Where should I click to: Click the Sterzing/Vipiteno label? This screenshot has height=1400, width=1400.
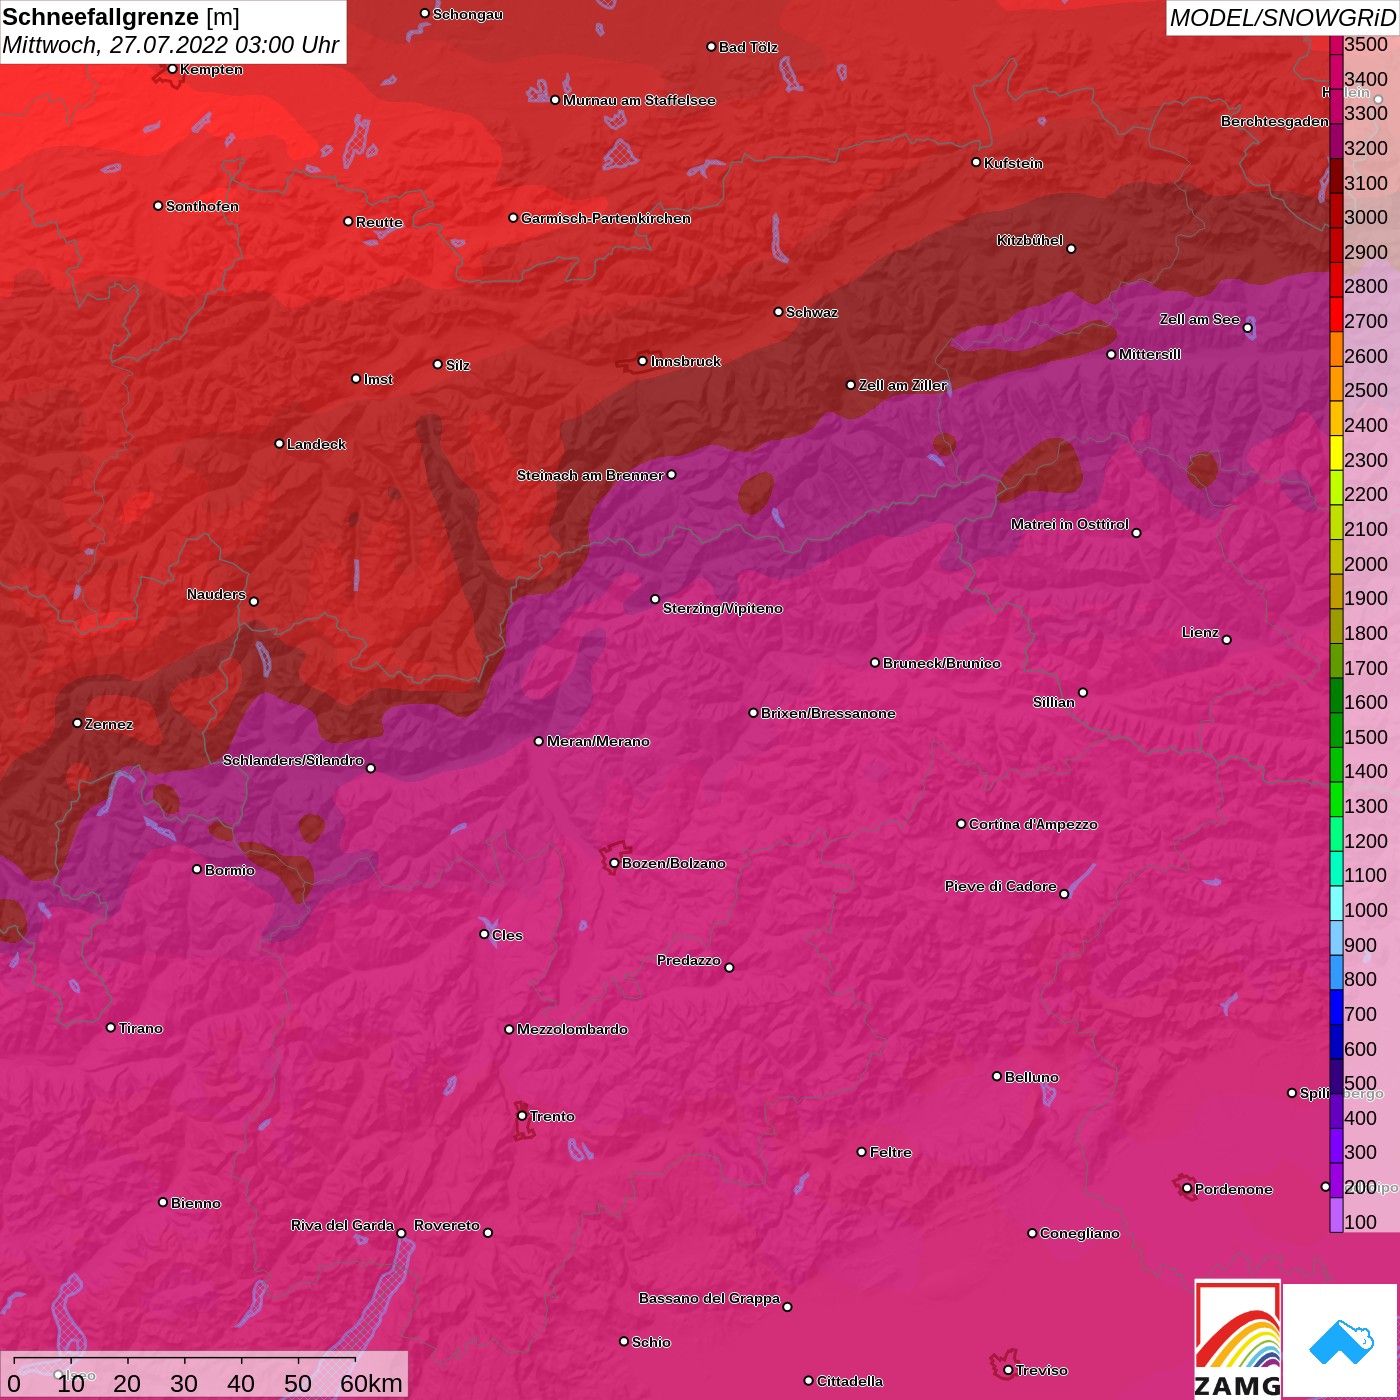(x=723, y=608)
